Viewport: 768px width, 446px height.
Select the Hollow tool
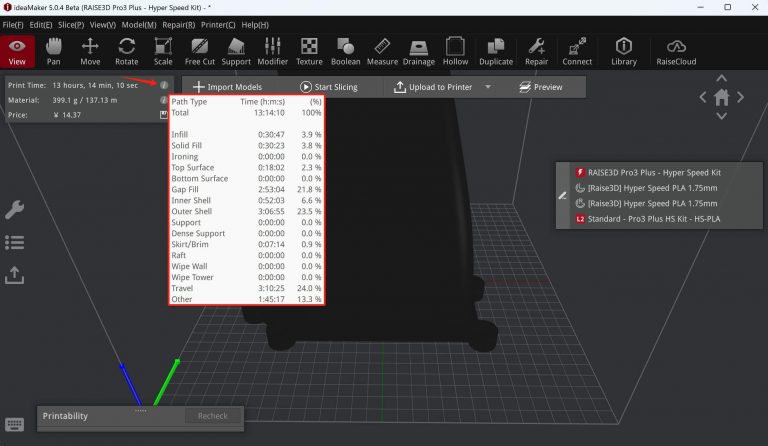pyautogui.click(x=455, y=51)
